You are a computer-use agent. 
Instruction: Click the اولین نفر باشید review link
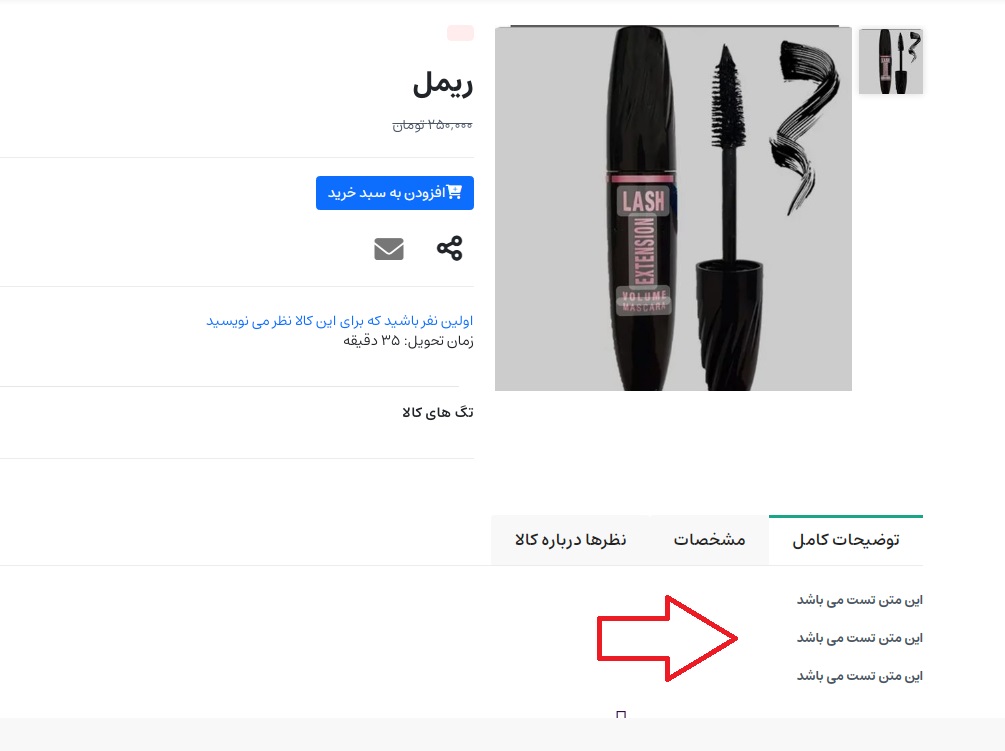click(x=340, y=320)
